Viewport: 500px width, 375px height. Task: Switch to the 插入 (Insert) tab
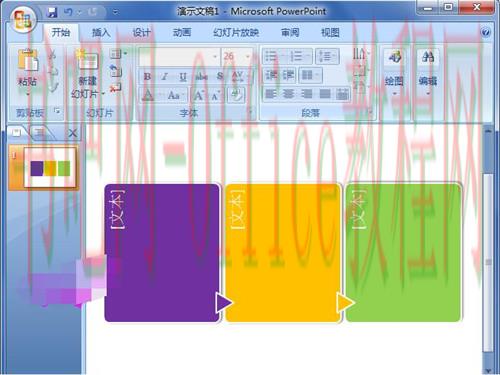click(101, 33)
